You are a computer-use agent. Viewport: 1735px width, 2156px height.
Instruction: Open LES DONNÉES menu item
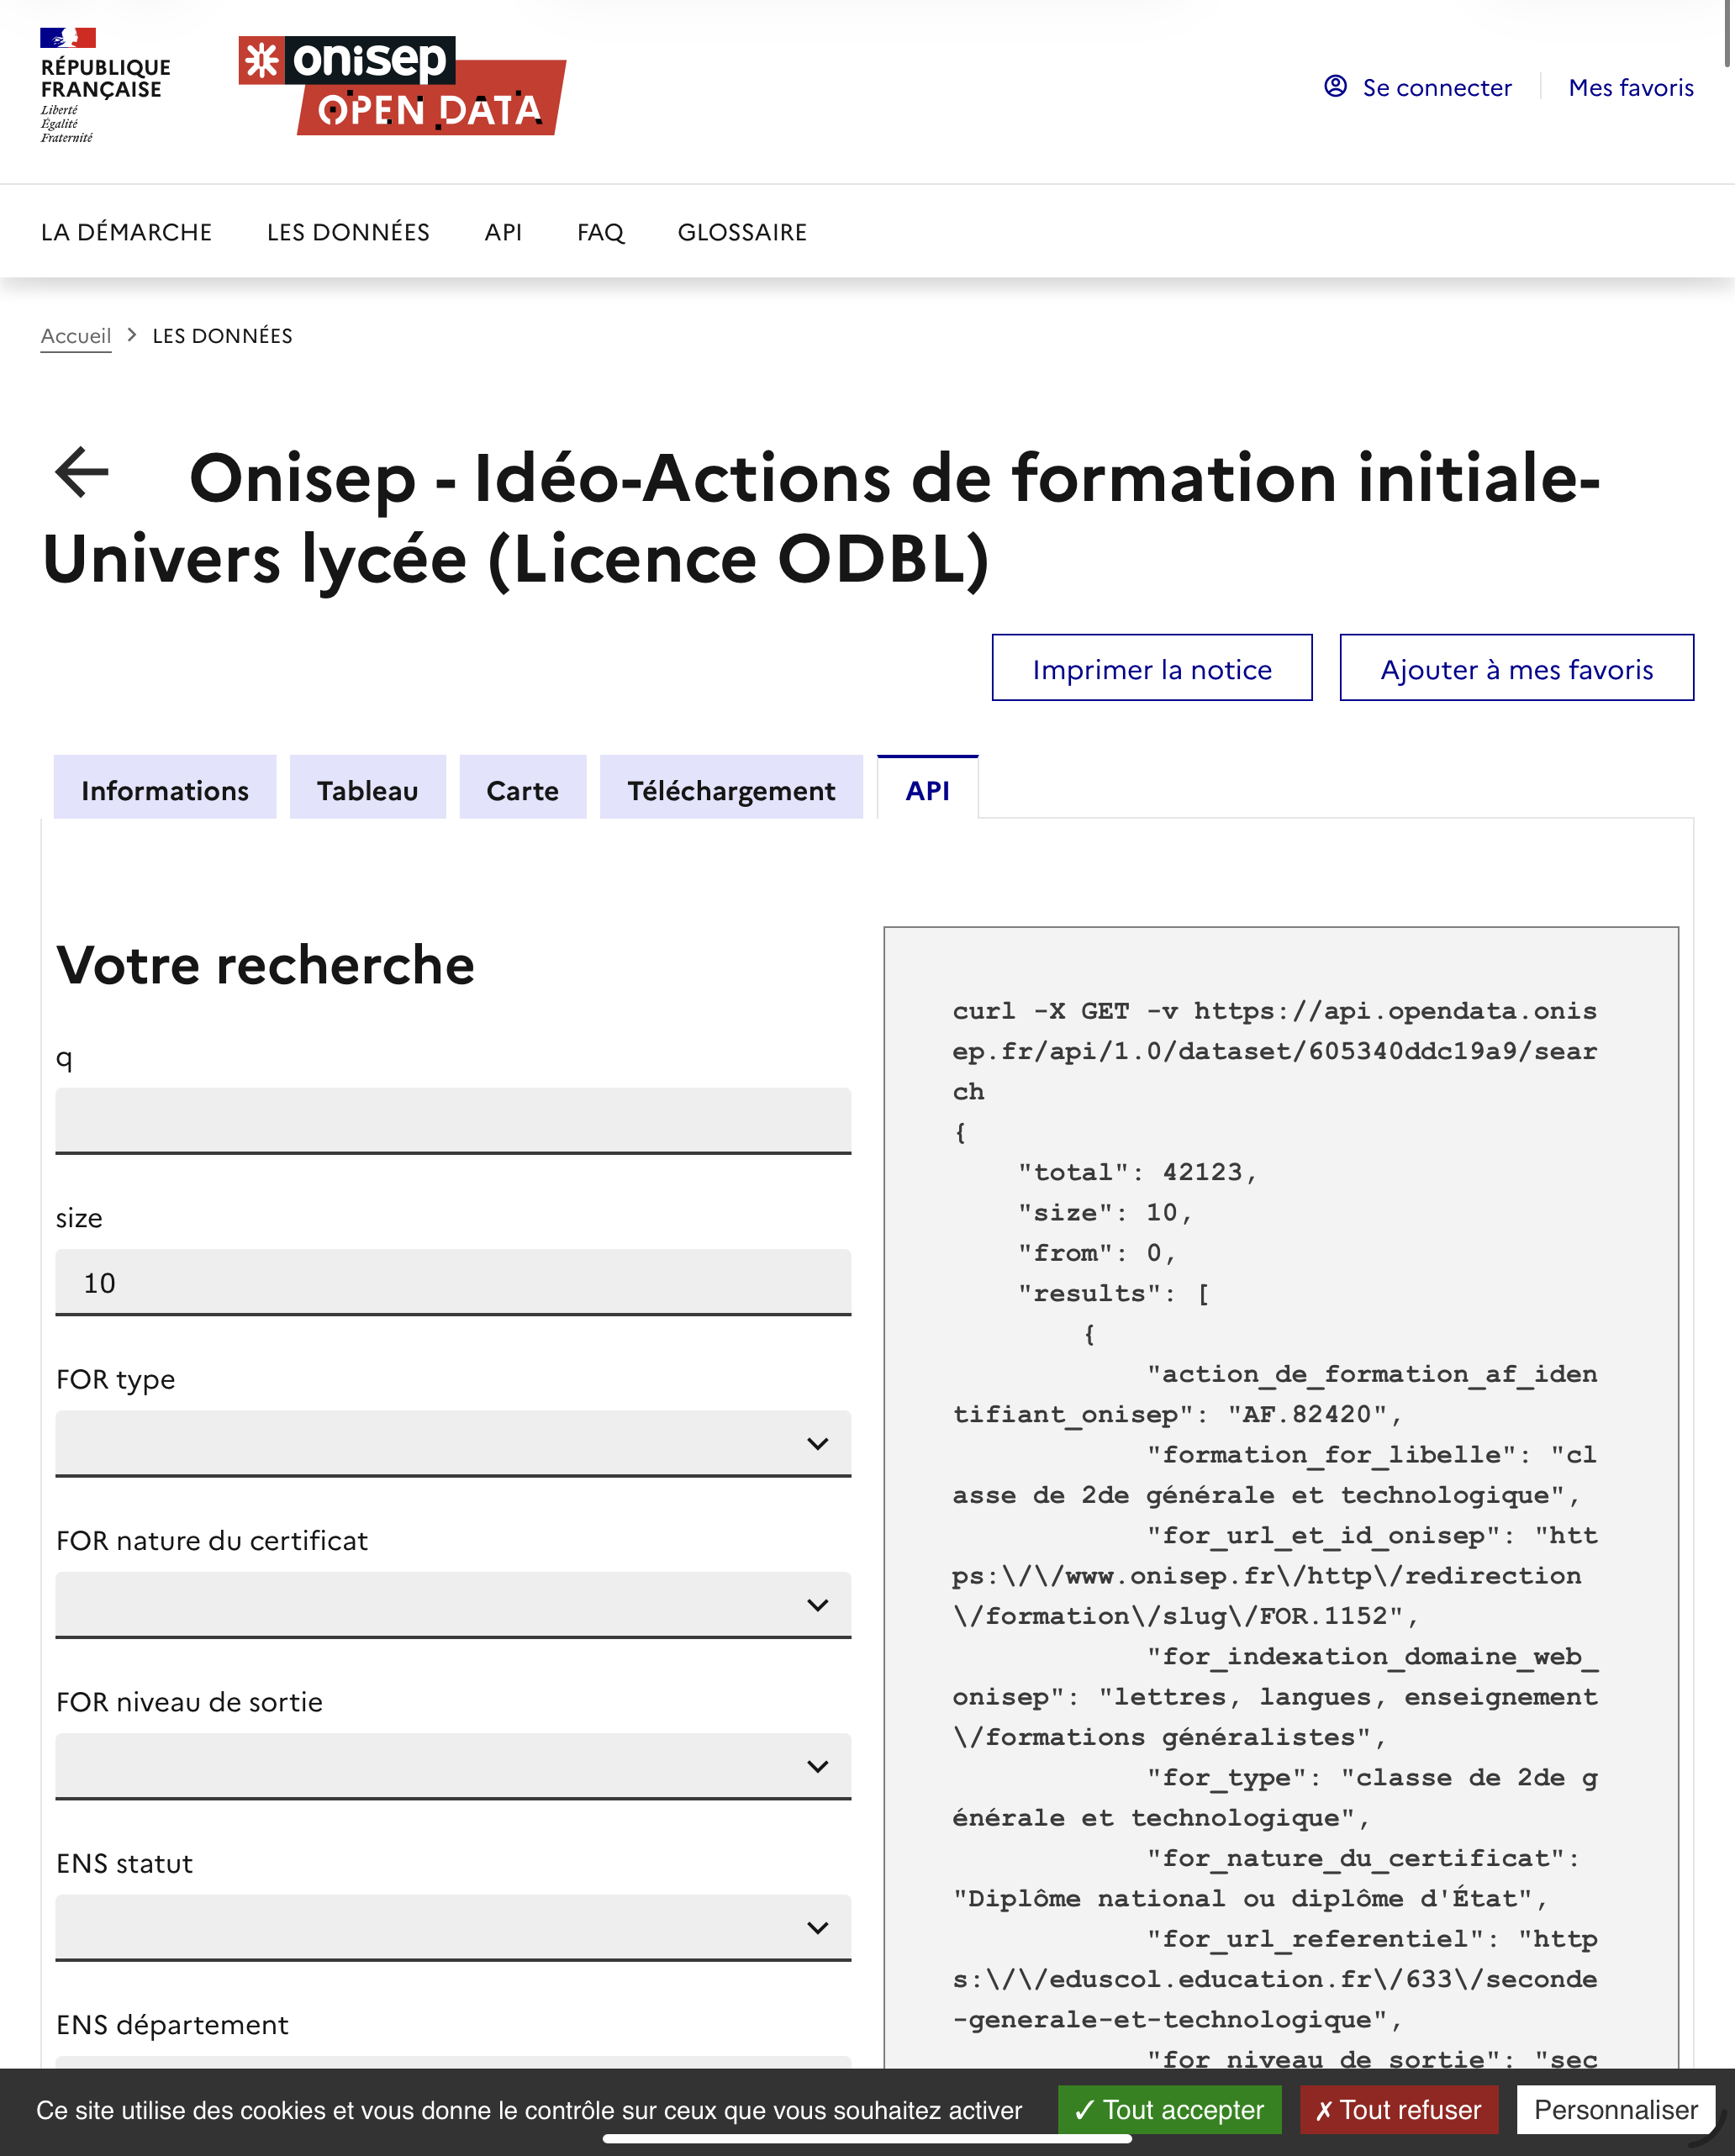point(348,232)
